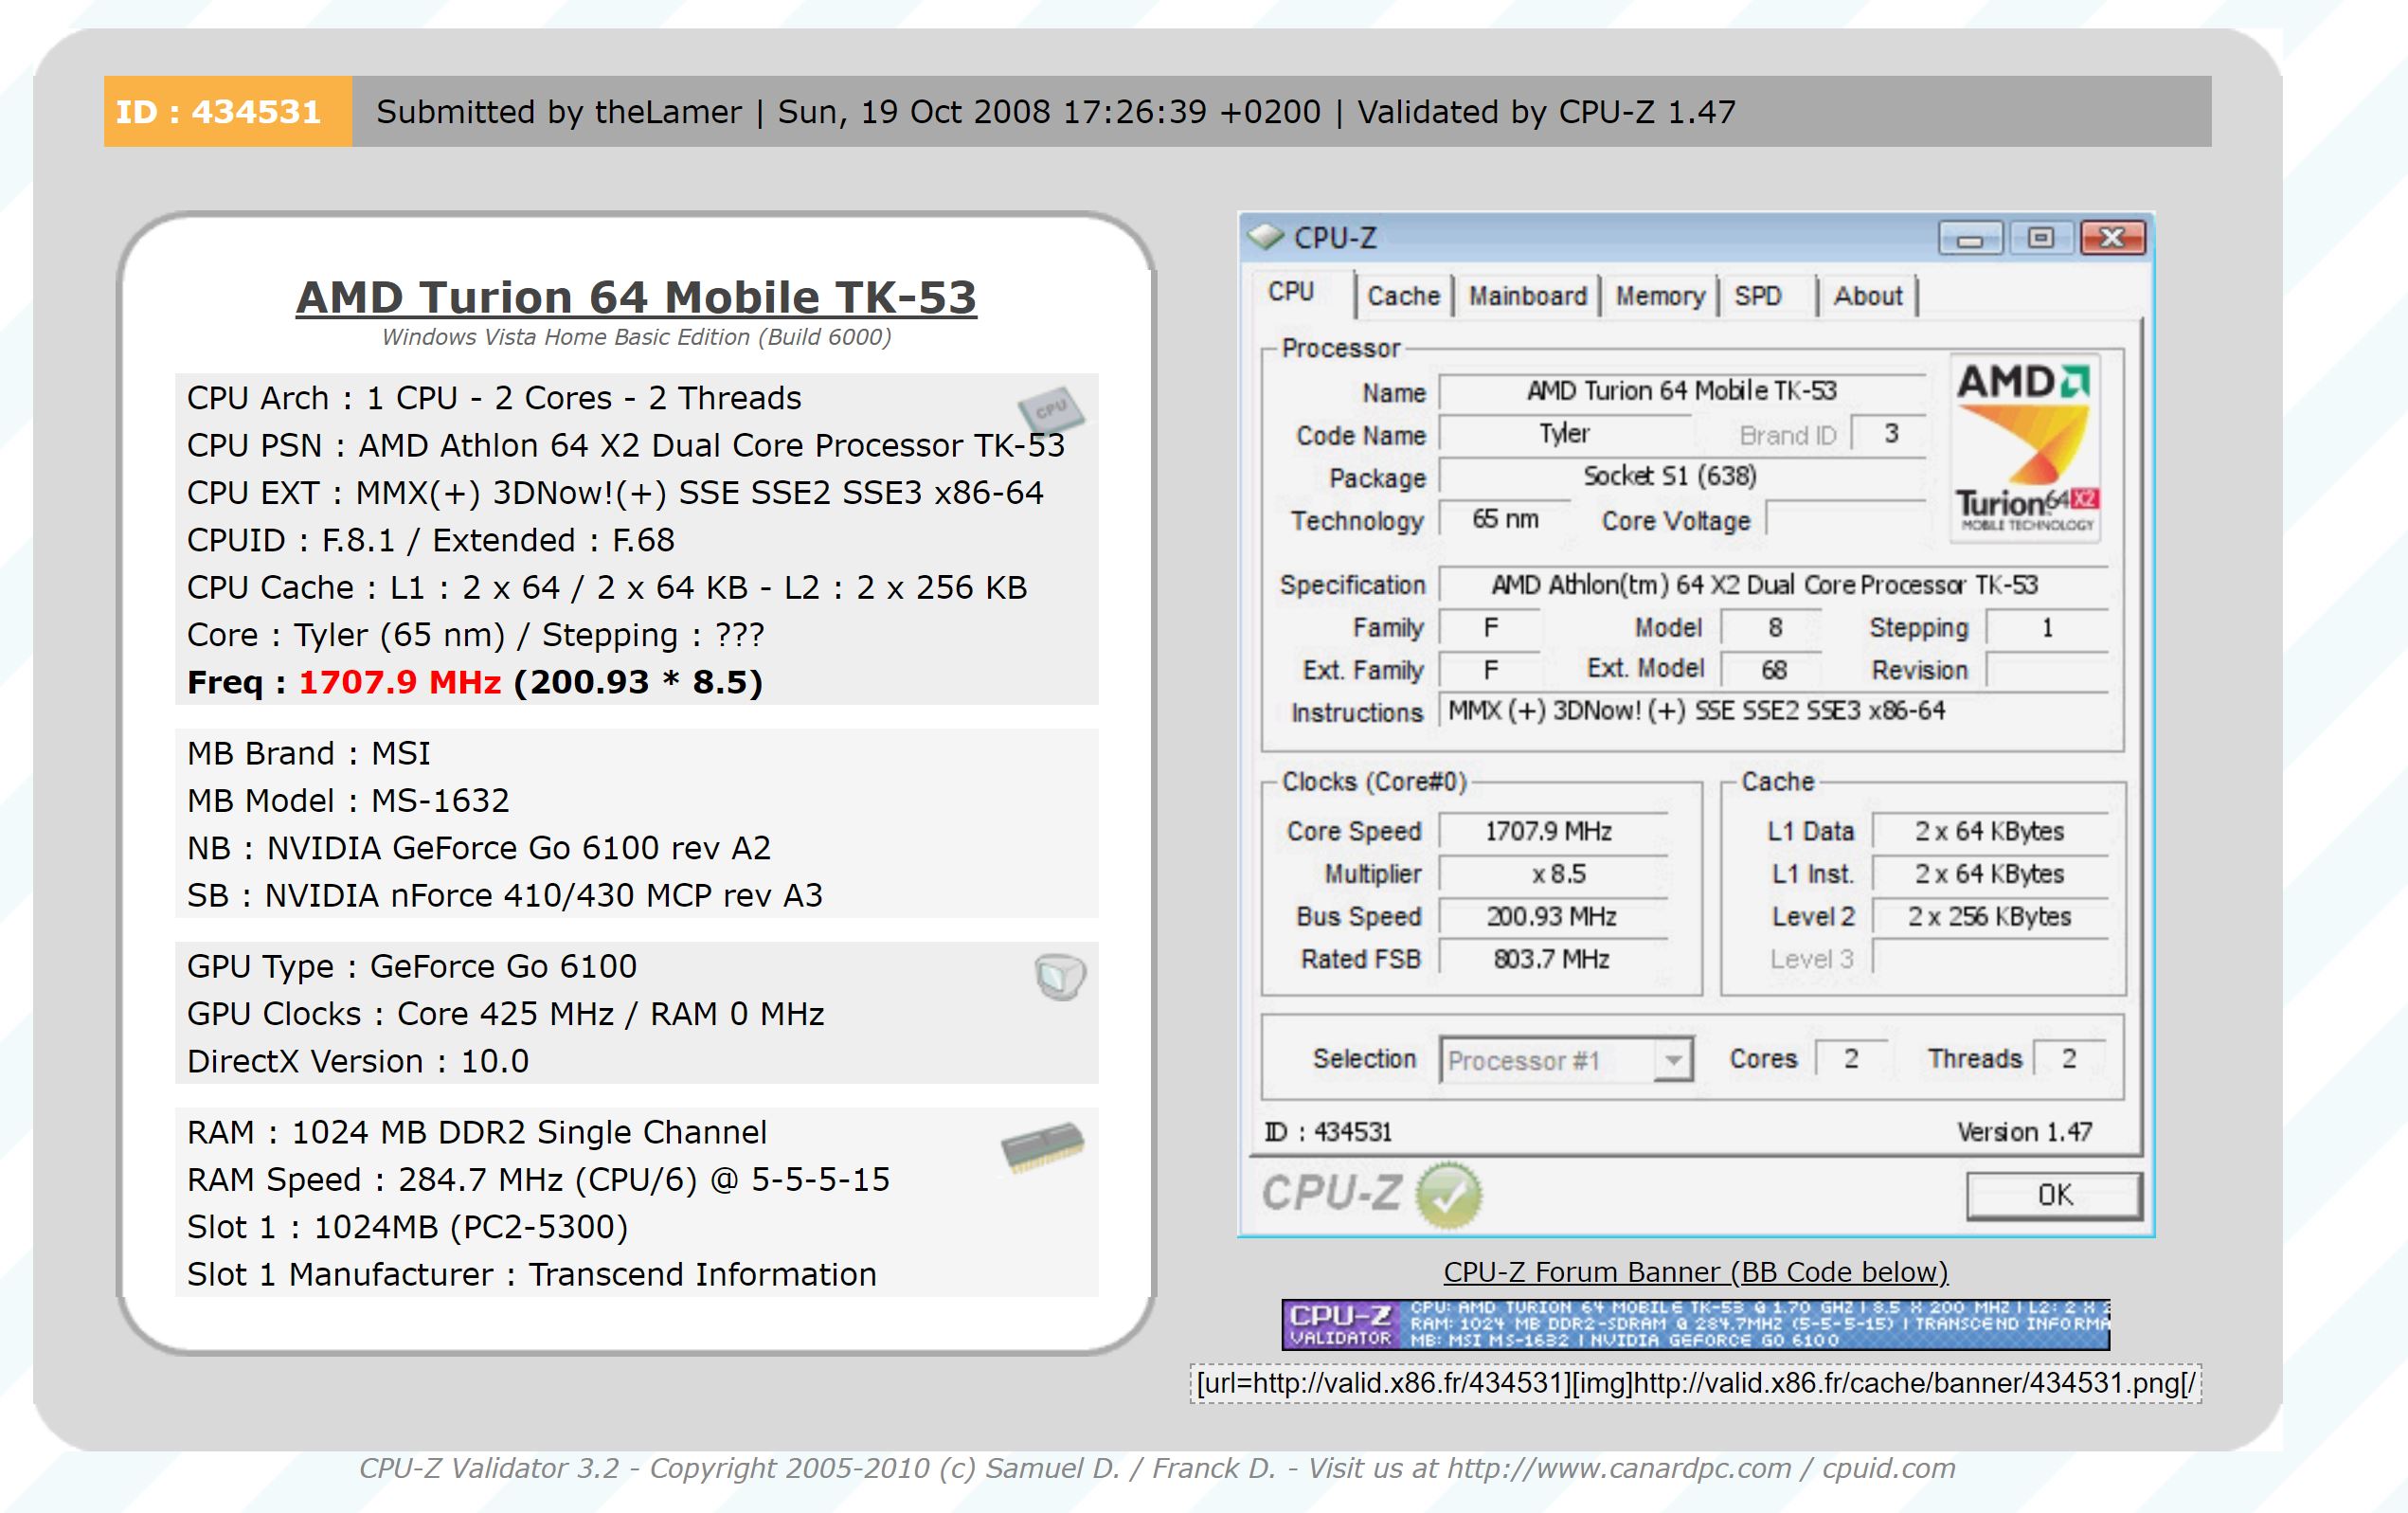Click the DirectX Version : 10.0 line
This screenshot has width=2408, height=1513.
pyautogui.click(x=358, y=1062)
